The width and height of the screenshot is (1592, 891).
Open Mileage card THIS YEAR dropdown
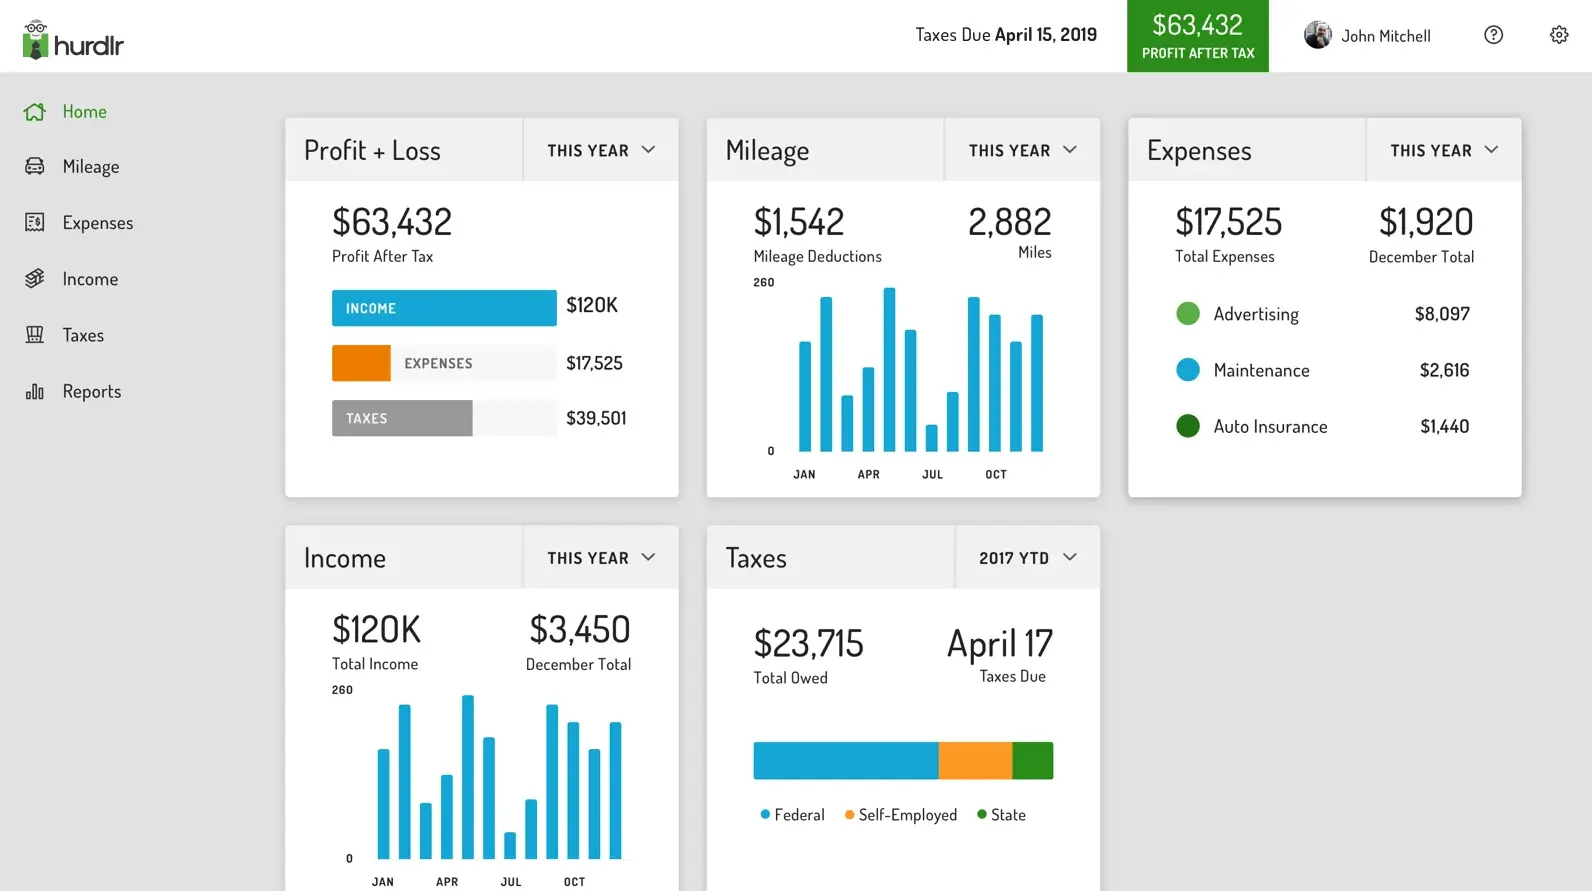click(1023, 150)
